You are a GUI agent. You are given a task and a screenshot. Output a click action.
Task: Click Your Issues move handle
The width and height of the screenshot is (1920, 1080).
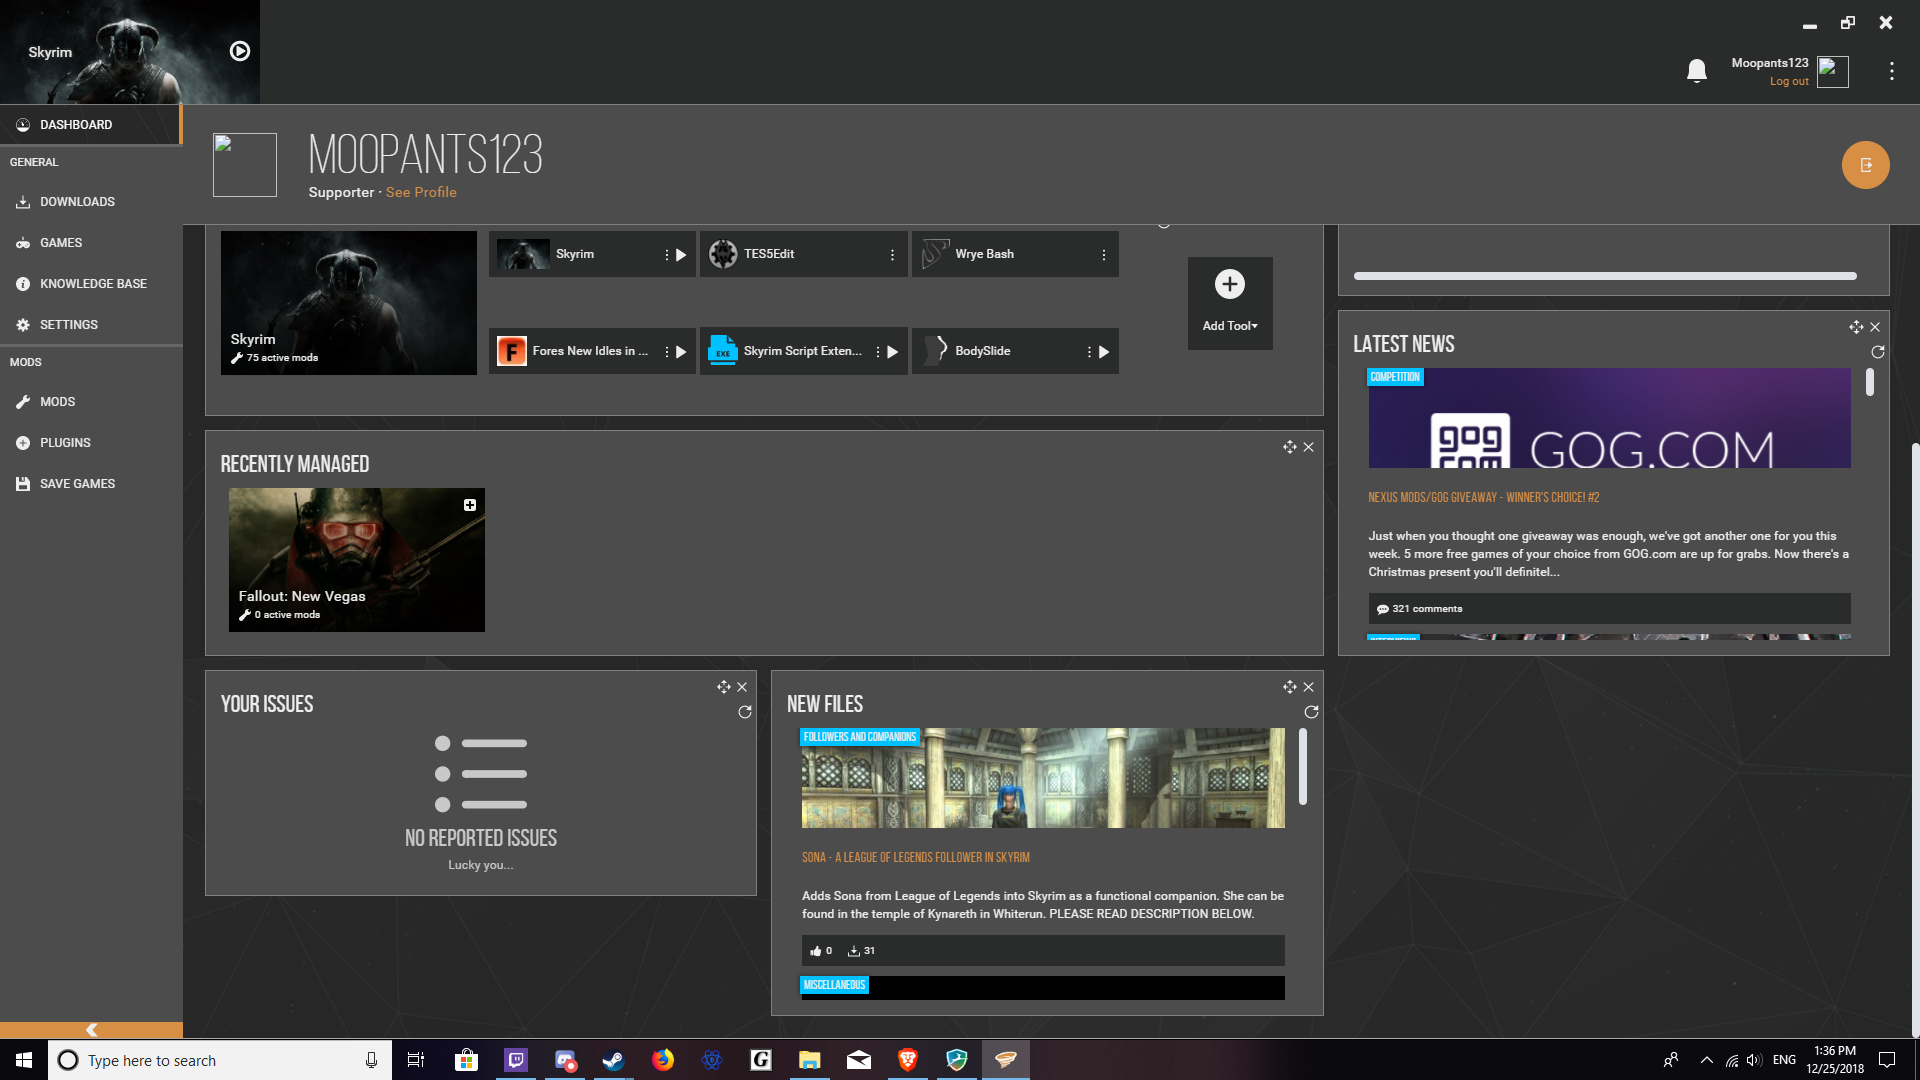tap(723, 687)
